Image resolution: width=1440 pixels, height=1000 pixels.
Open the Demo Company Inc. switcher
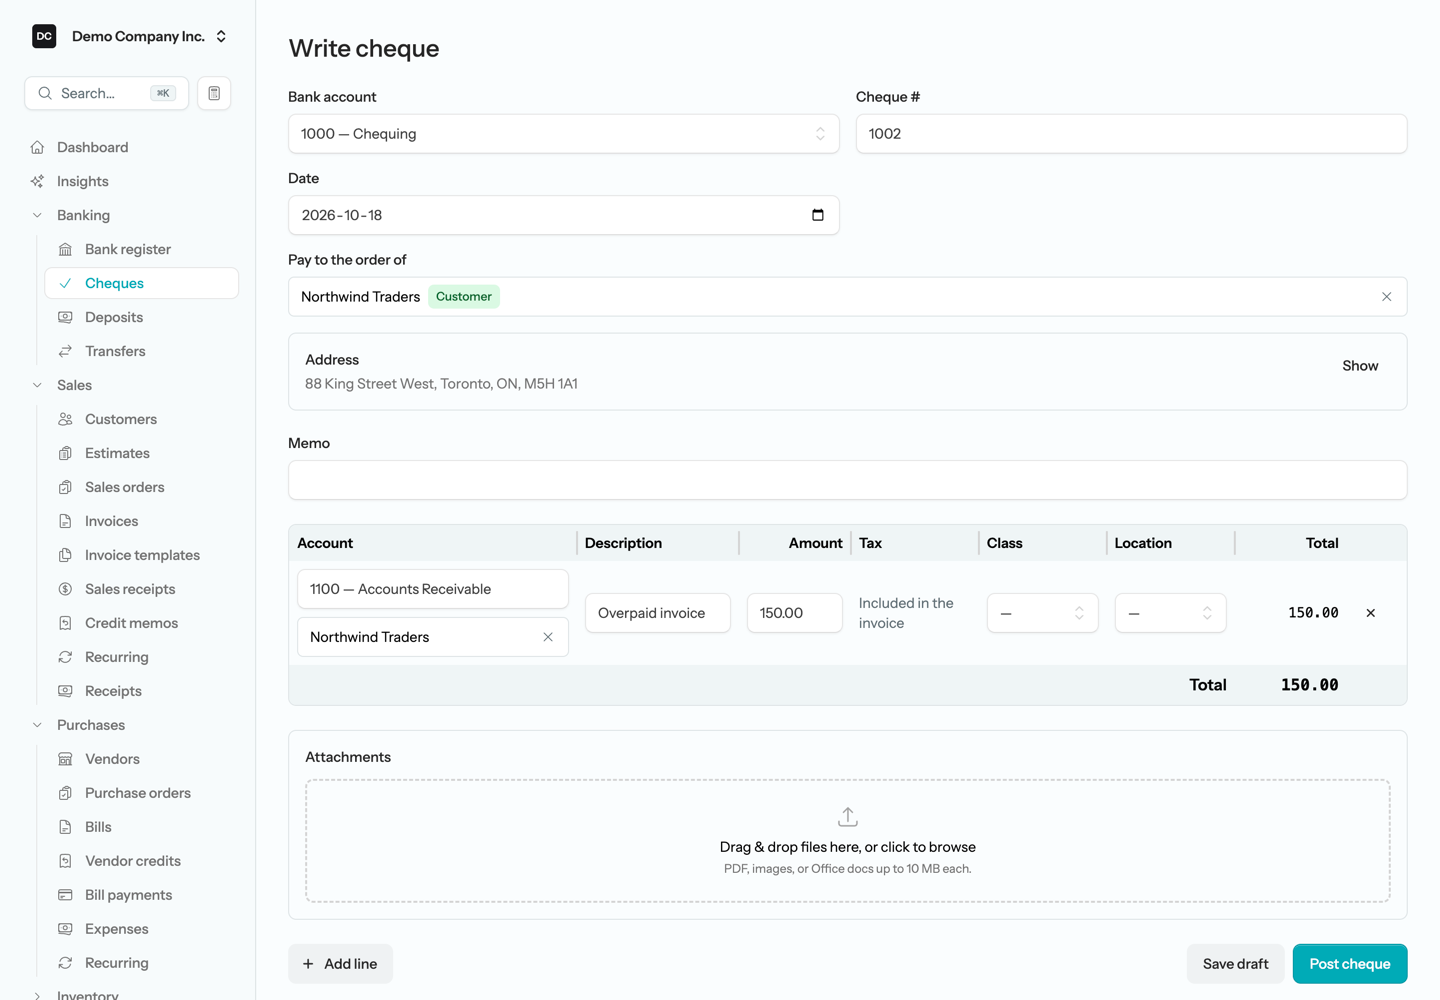point(131,36)
